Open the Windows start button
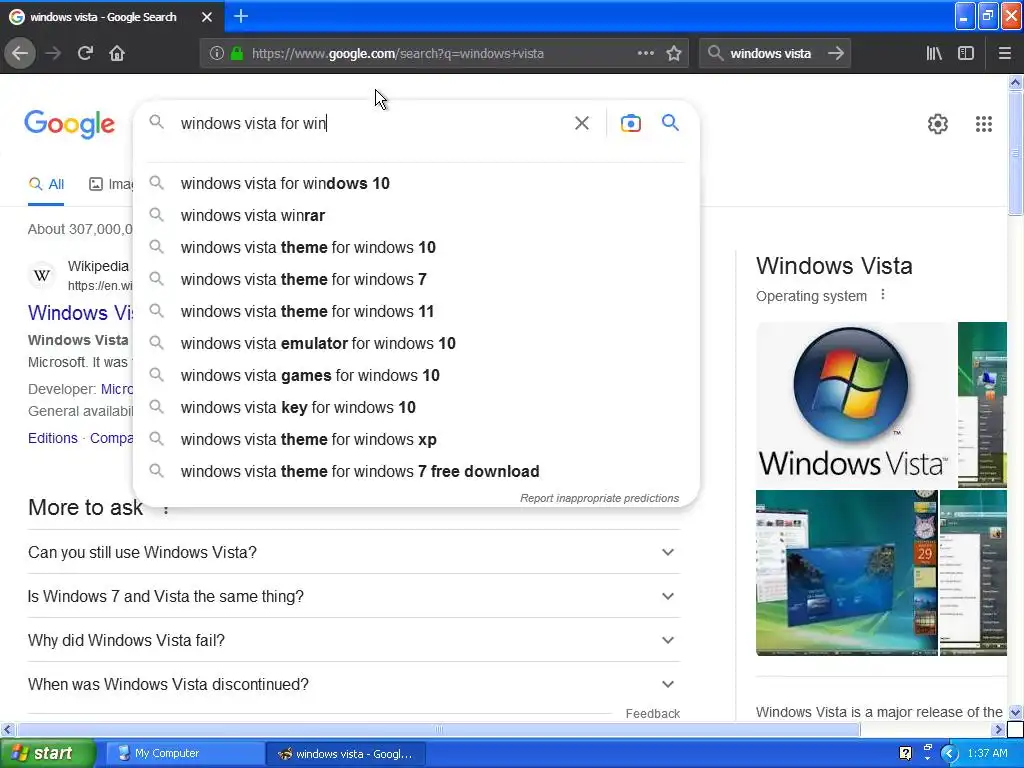The image size is (1024, 768). point(47,753)
